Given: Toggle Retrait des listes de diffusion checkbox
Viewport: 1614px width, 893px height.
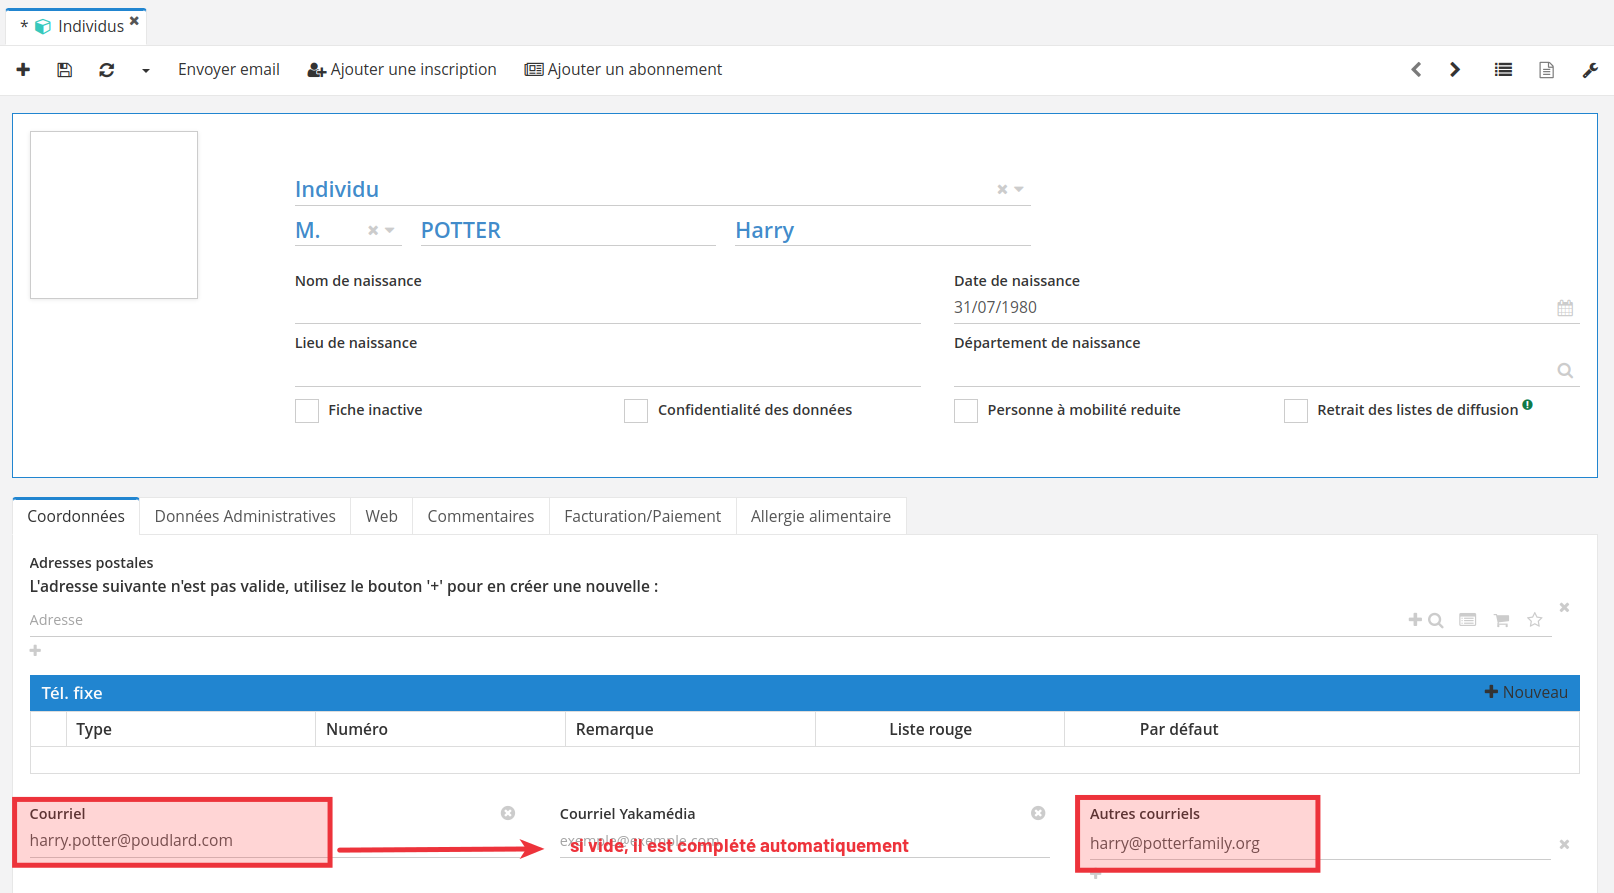Looking at the screenshot, I should point(1296,411).
